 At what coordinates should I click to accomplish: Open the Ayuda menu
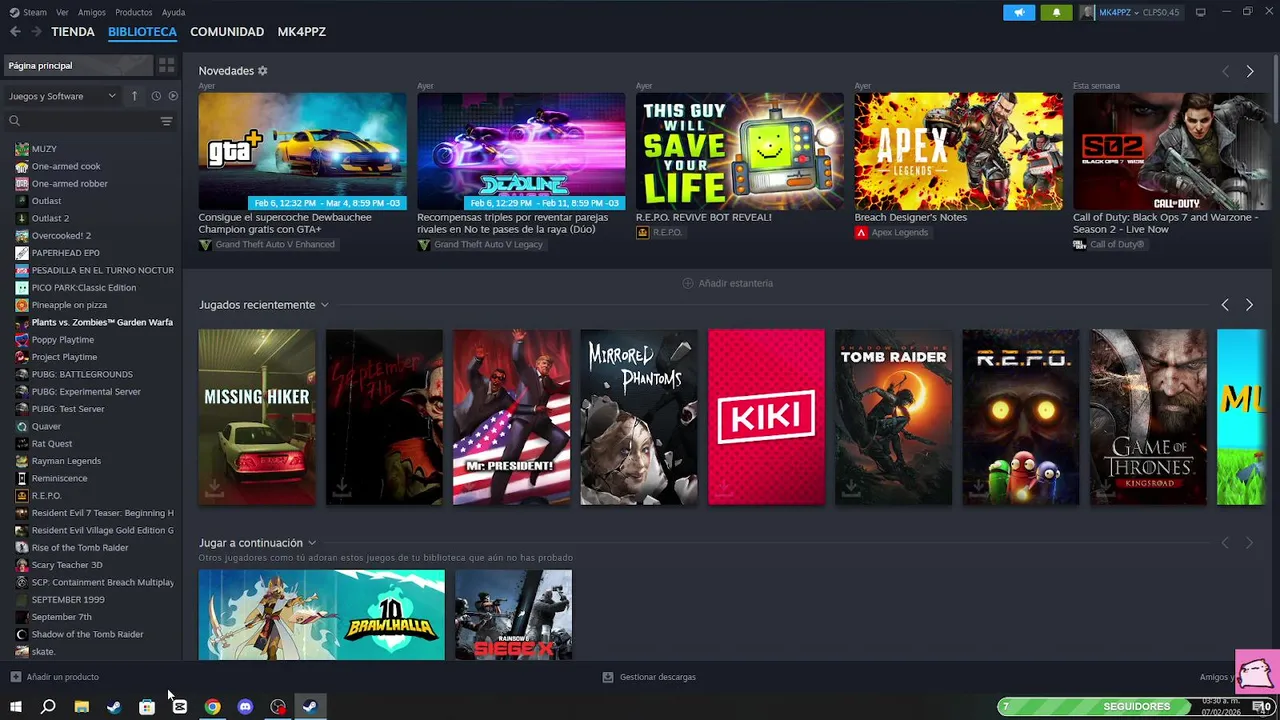point(173,12)
